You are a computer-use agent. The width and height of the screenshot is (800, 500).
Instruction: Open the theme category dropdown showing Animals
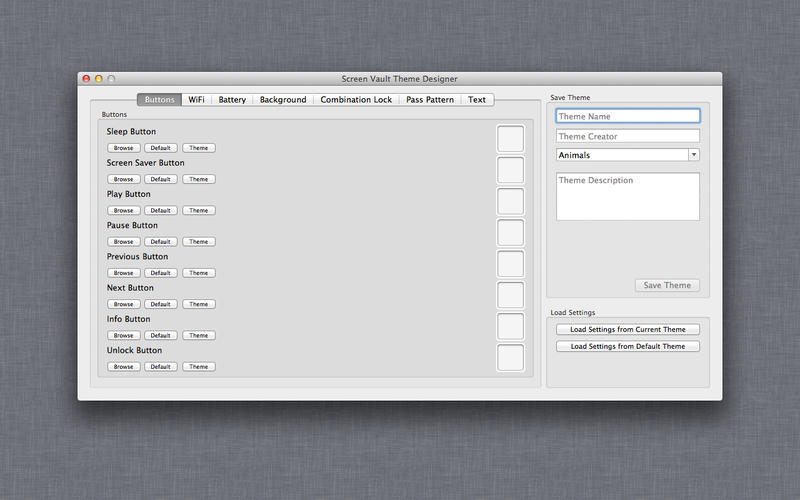[627, 155]
